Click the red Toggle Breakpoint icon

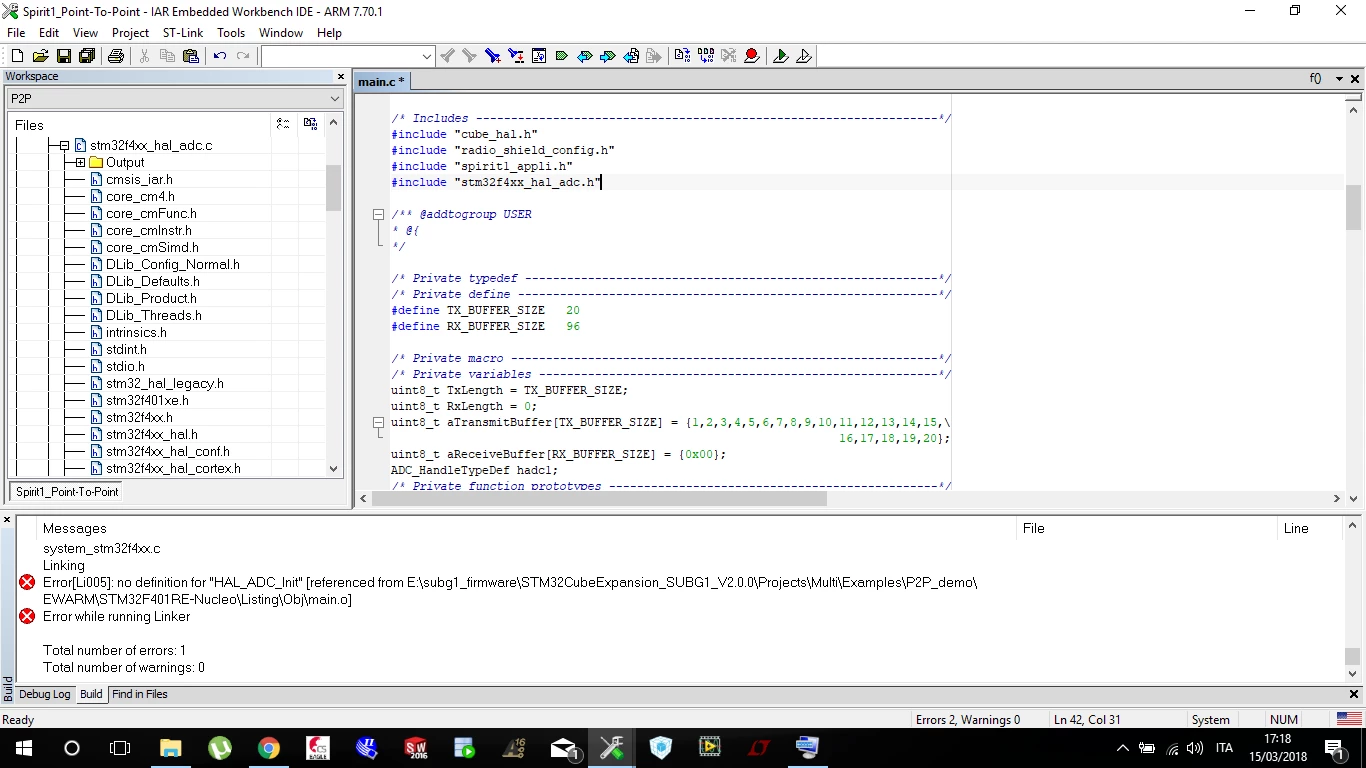coord(752,56)
